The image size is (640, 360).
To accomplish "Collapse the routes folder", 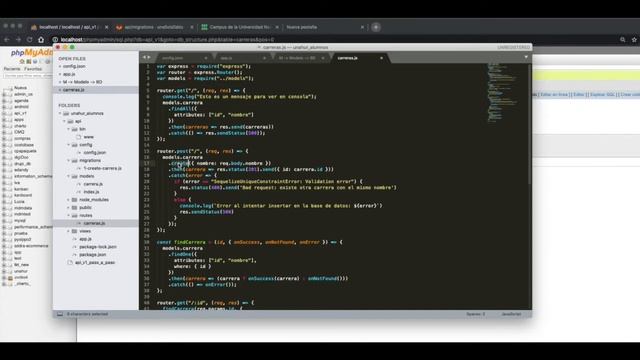I will click(x=68, y=215).
